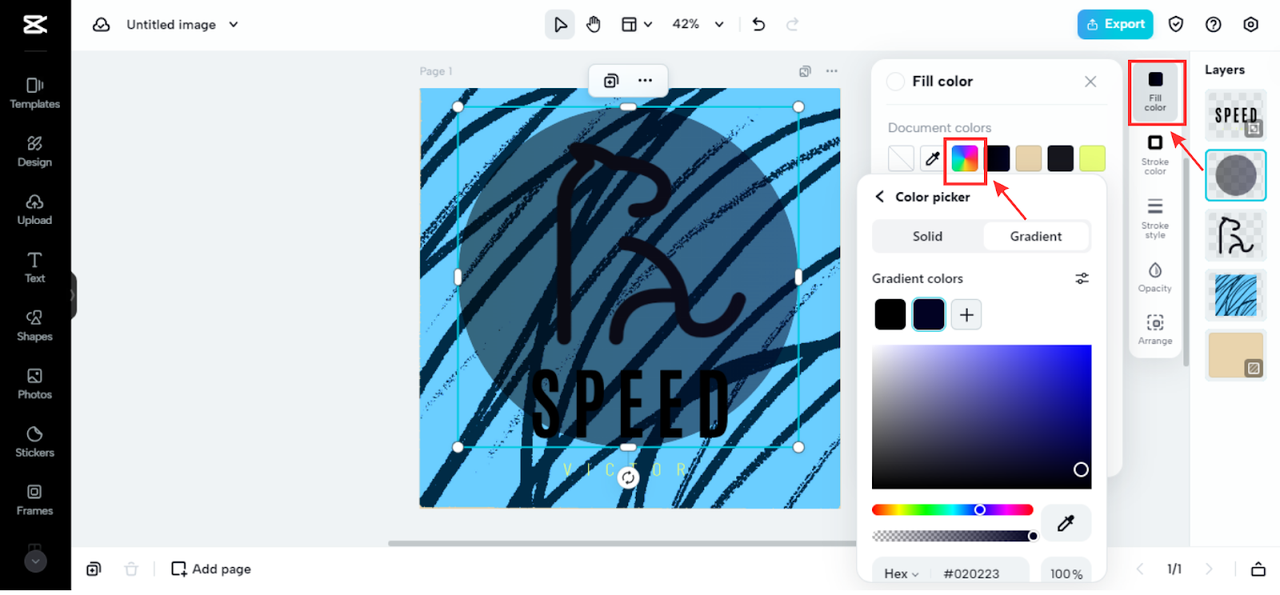Click the Opacity tool

point(1155,277)
